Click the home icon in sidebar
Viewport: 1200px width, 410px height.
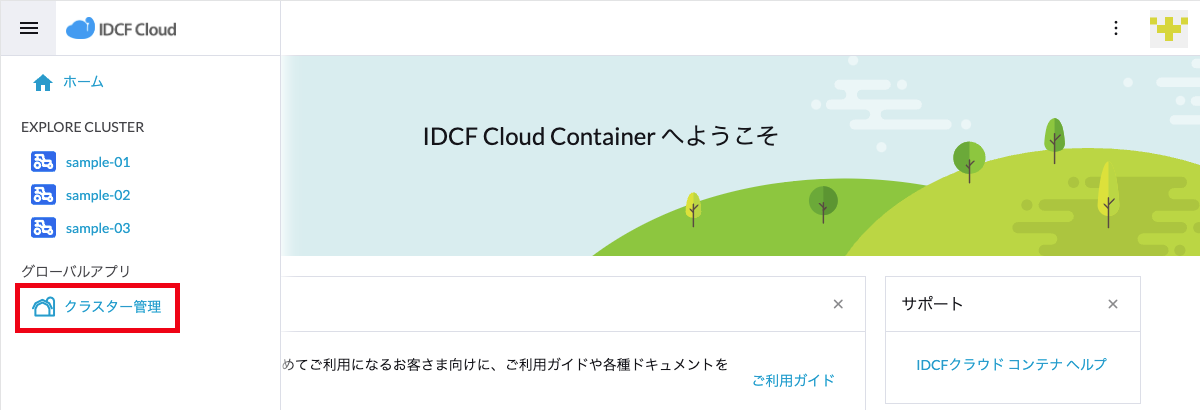coord(43,83)
